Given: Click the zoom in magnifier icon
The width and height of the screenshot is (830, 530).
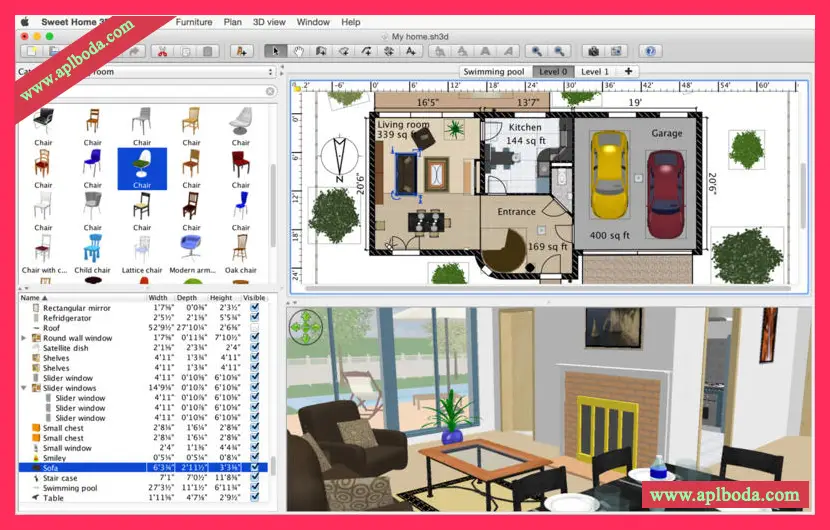Looking at the screenshot, I should pos(537,51).
